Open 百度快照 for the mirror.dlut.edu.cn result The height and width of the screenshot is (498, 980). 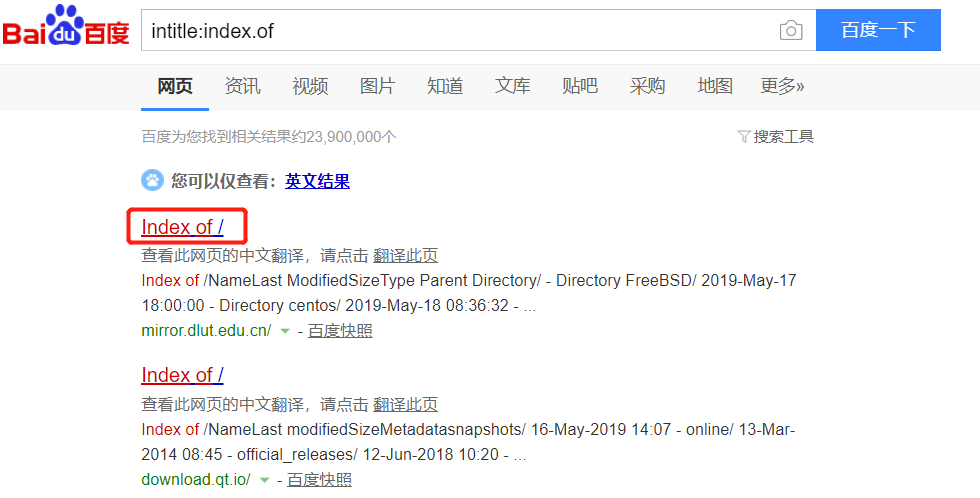pos(340,331)
